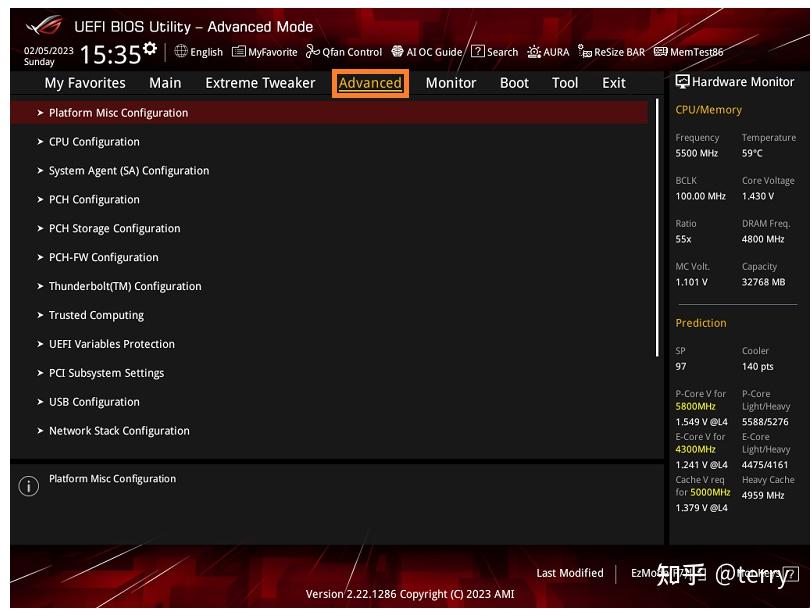The height and width of the screenshot is (612, 811).
Task: Open PCH Storage Configuration
Action: (114, 228)
